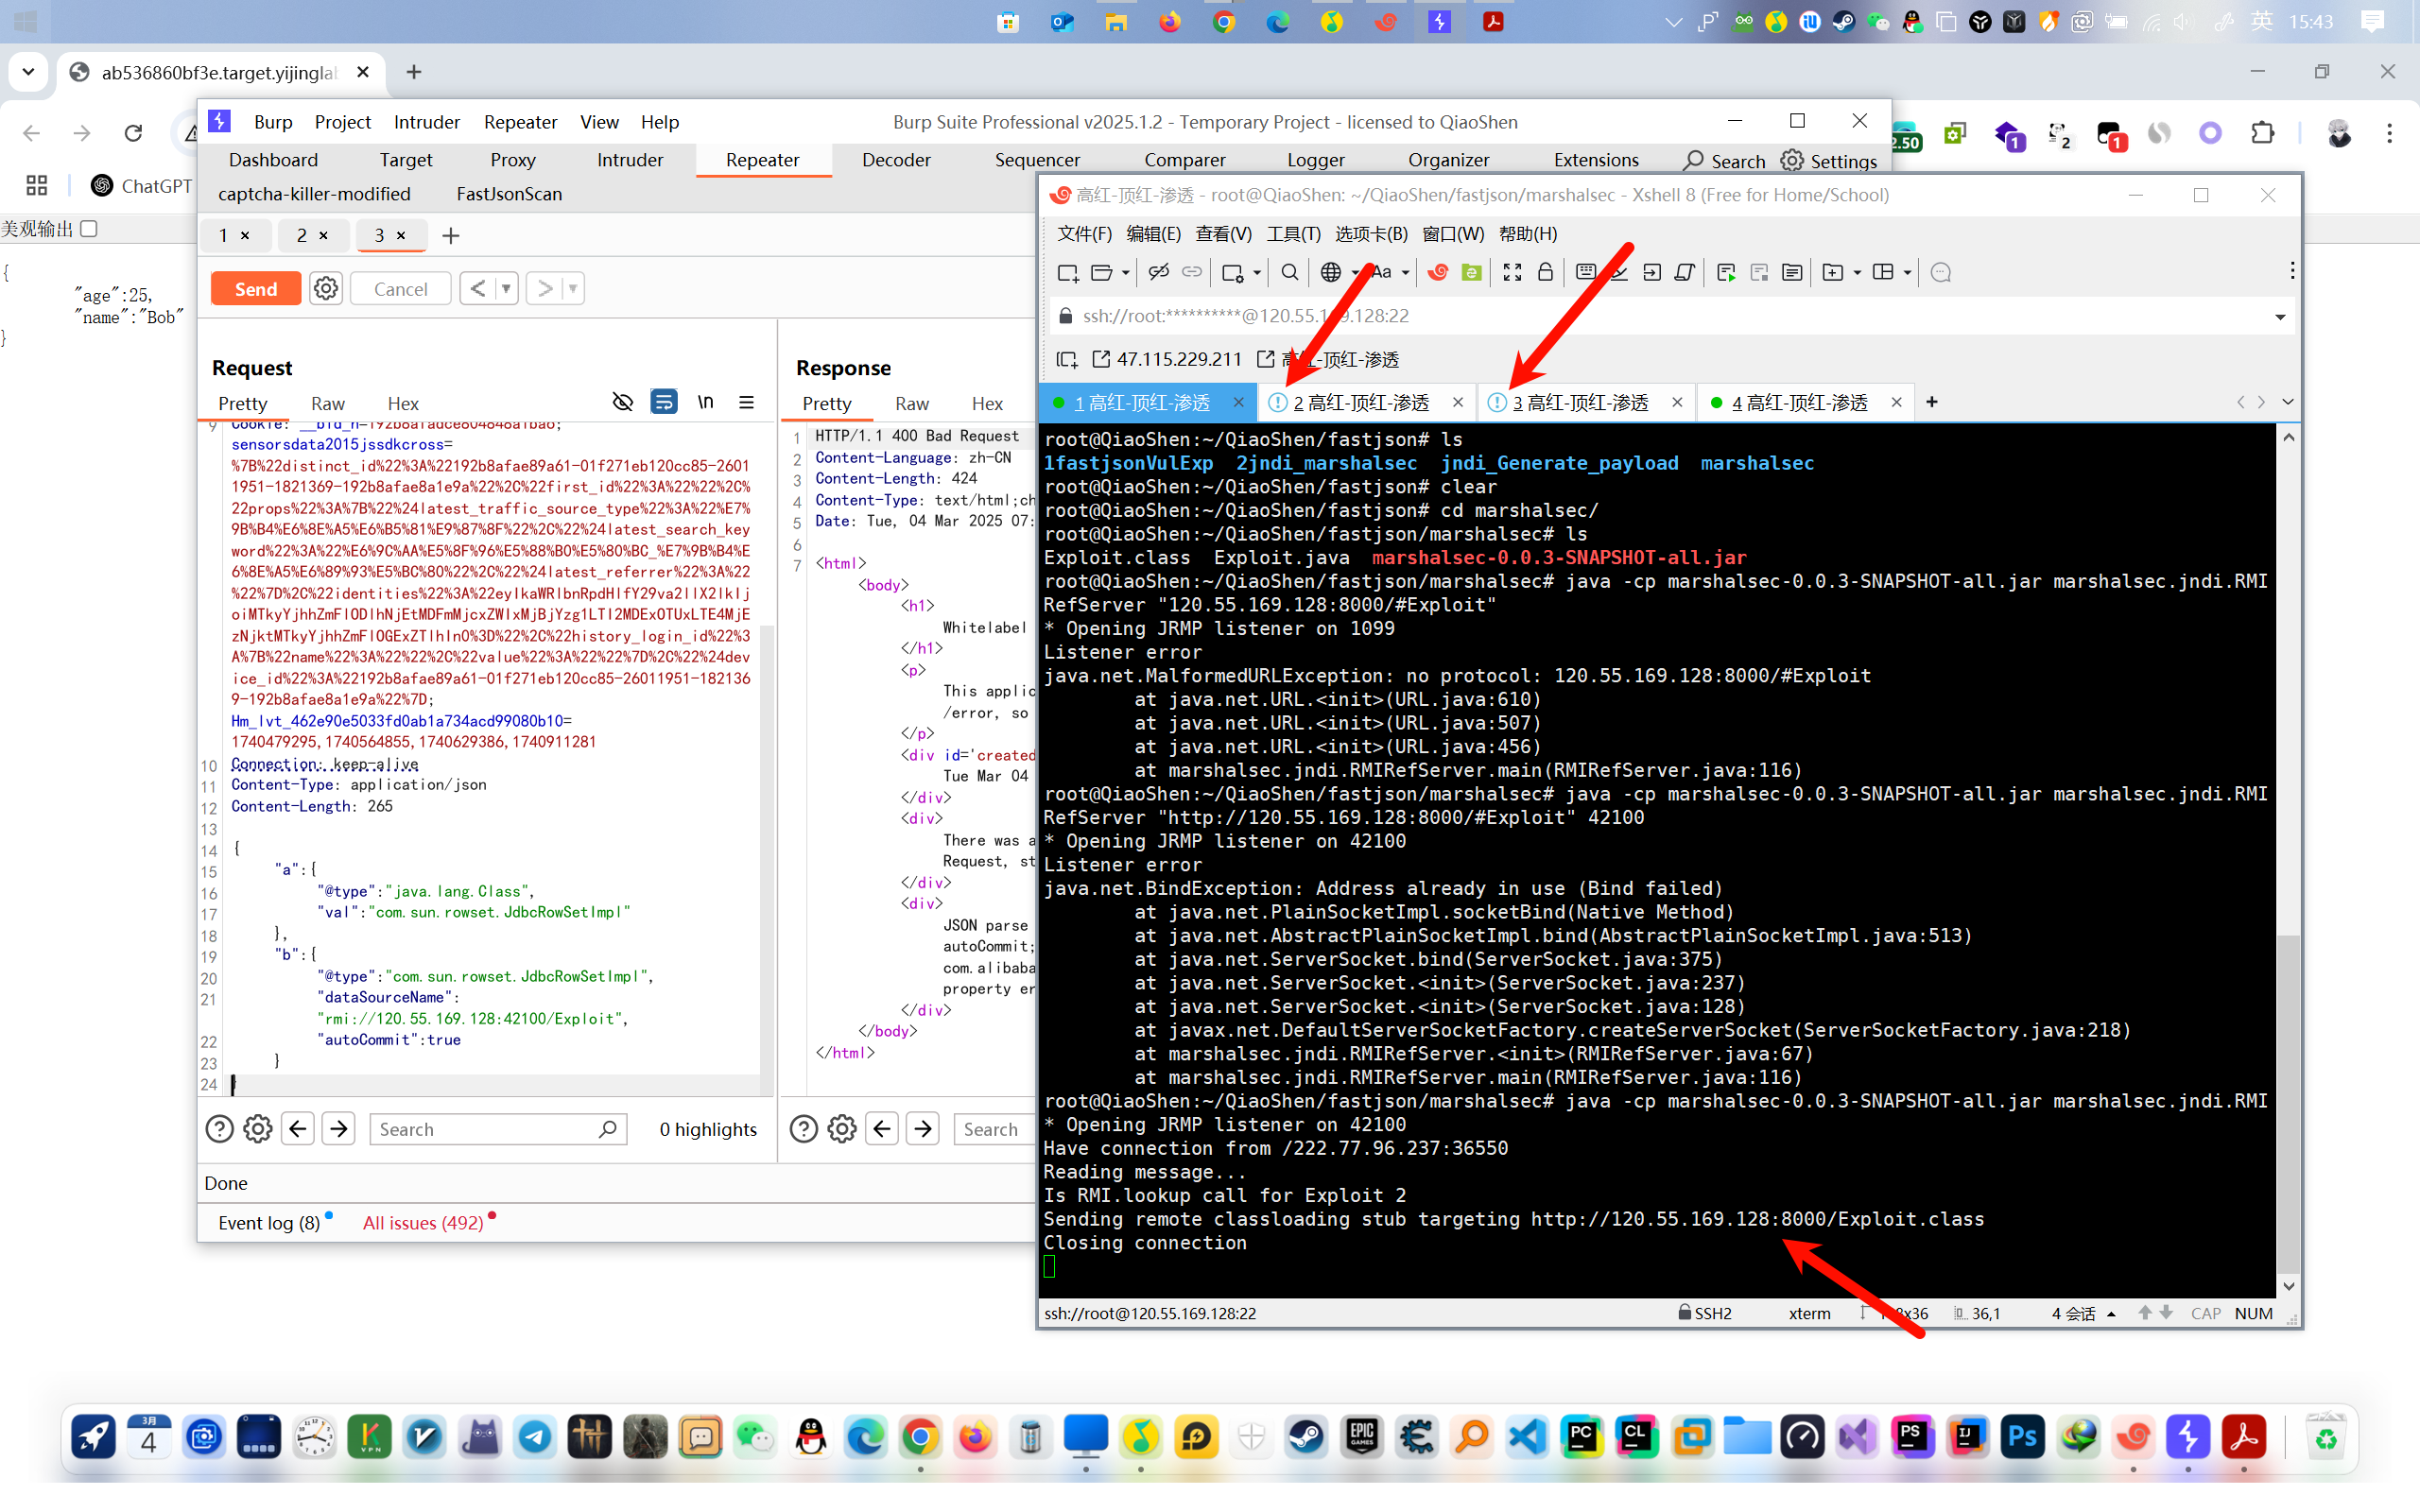Click the request search forward arrow
2420x1512 pixels.
point(339,1129)
